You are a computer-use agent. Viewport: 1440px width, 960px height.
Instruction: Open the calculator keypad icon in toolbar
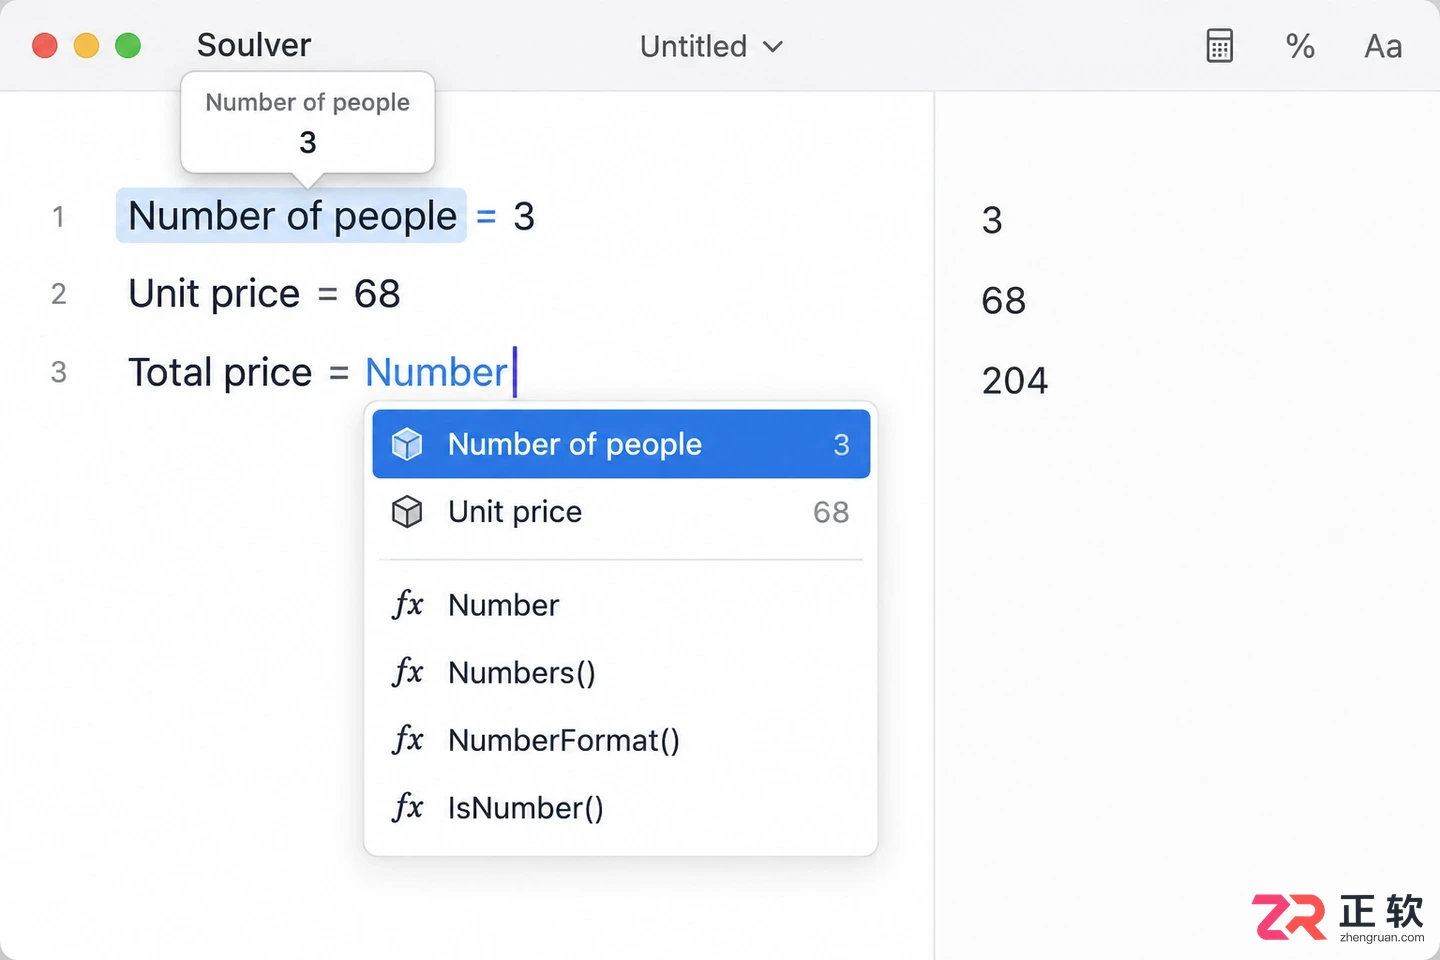1219,46
